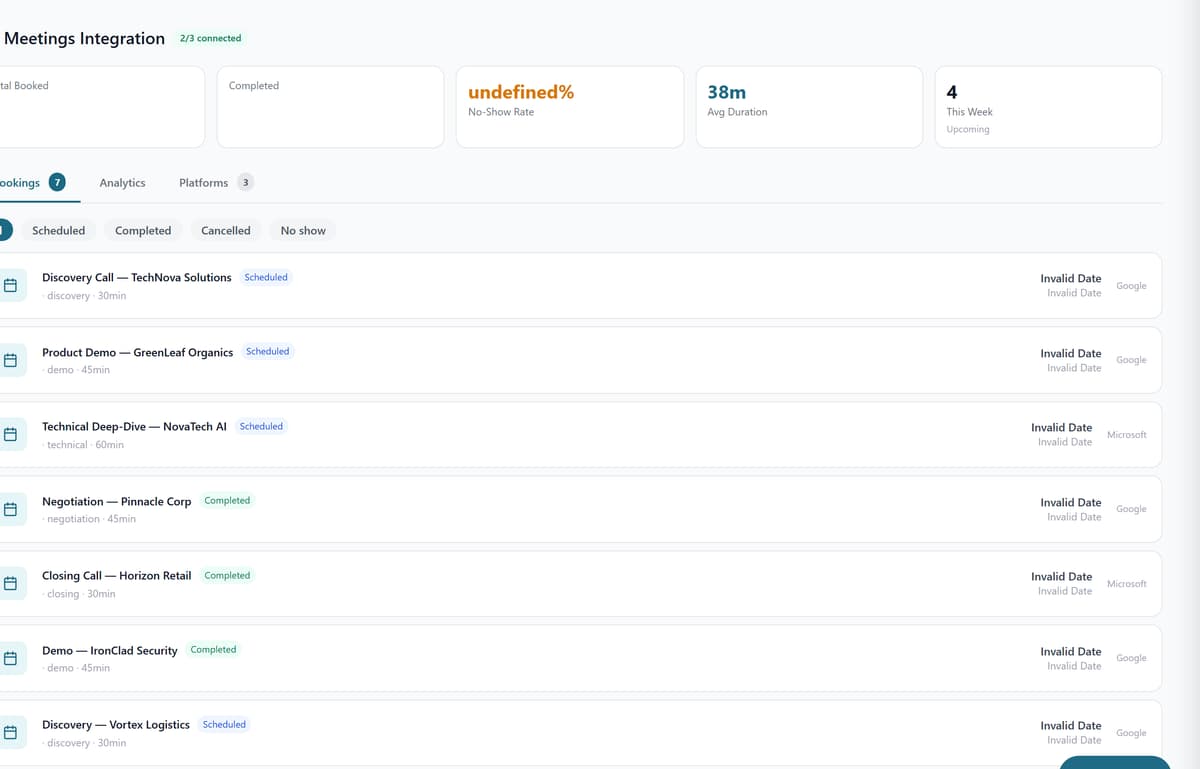Click calendar icon for Discovery Call TechNova Solutions

[10, 286]
